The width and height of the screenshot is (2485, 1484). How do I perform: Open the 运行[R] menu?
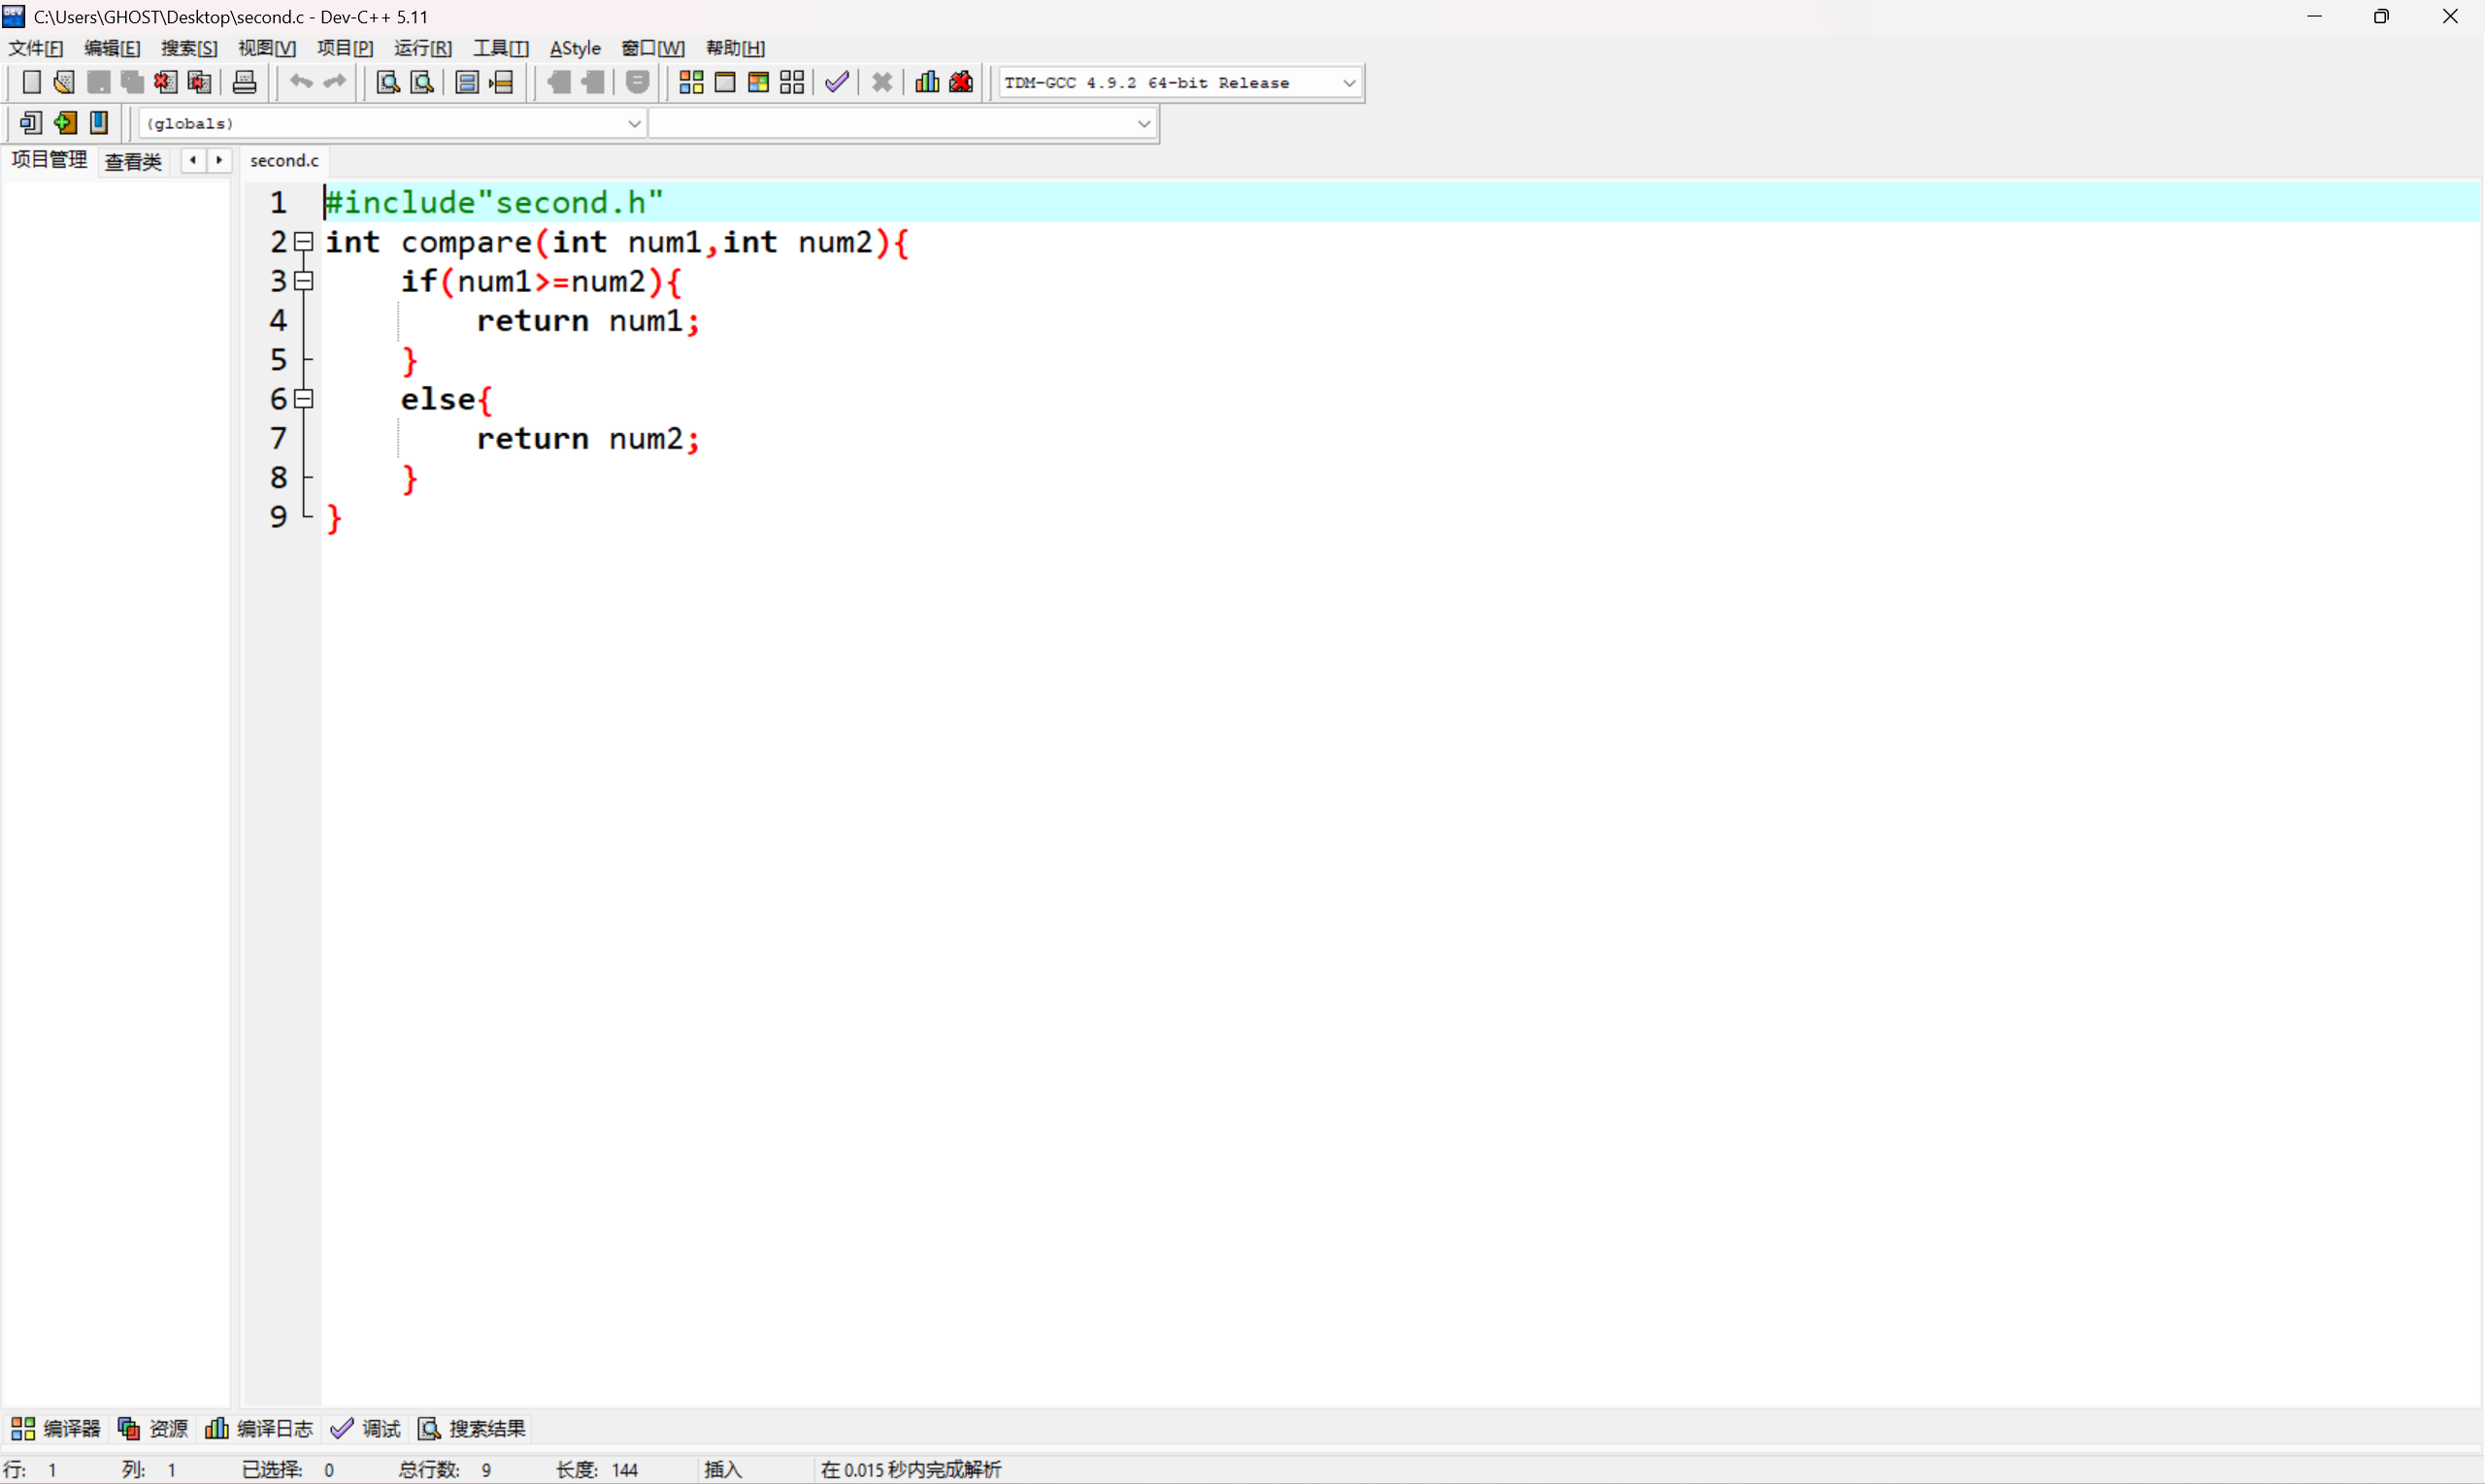422,48
